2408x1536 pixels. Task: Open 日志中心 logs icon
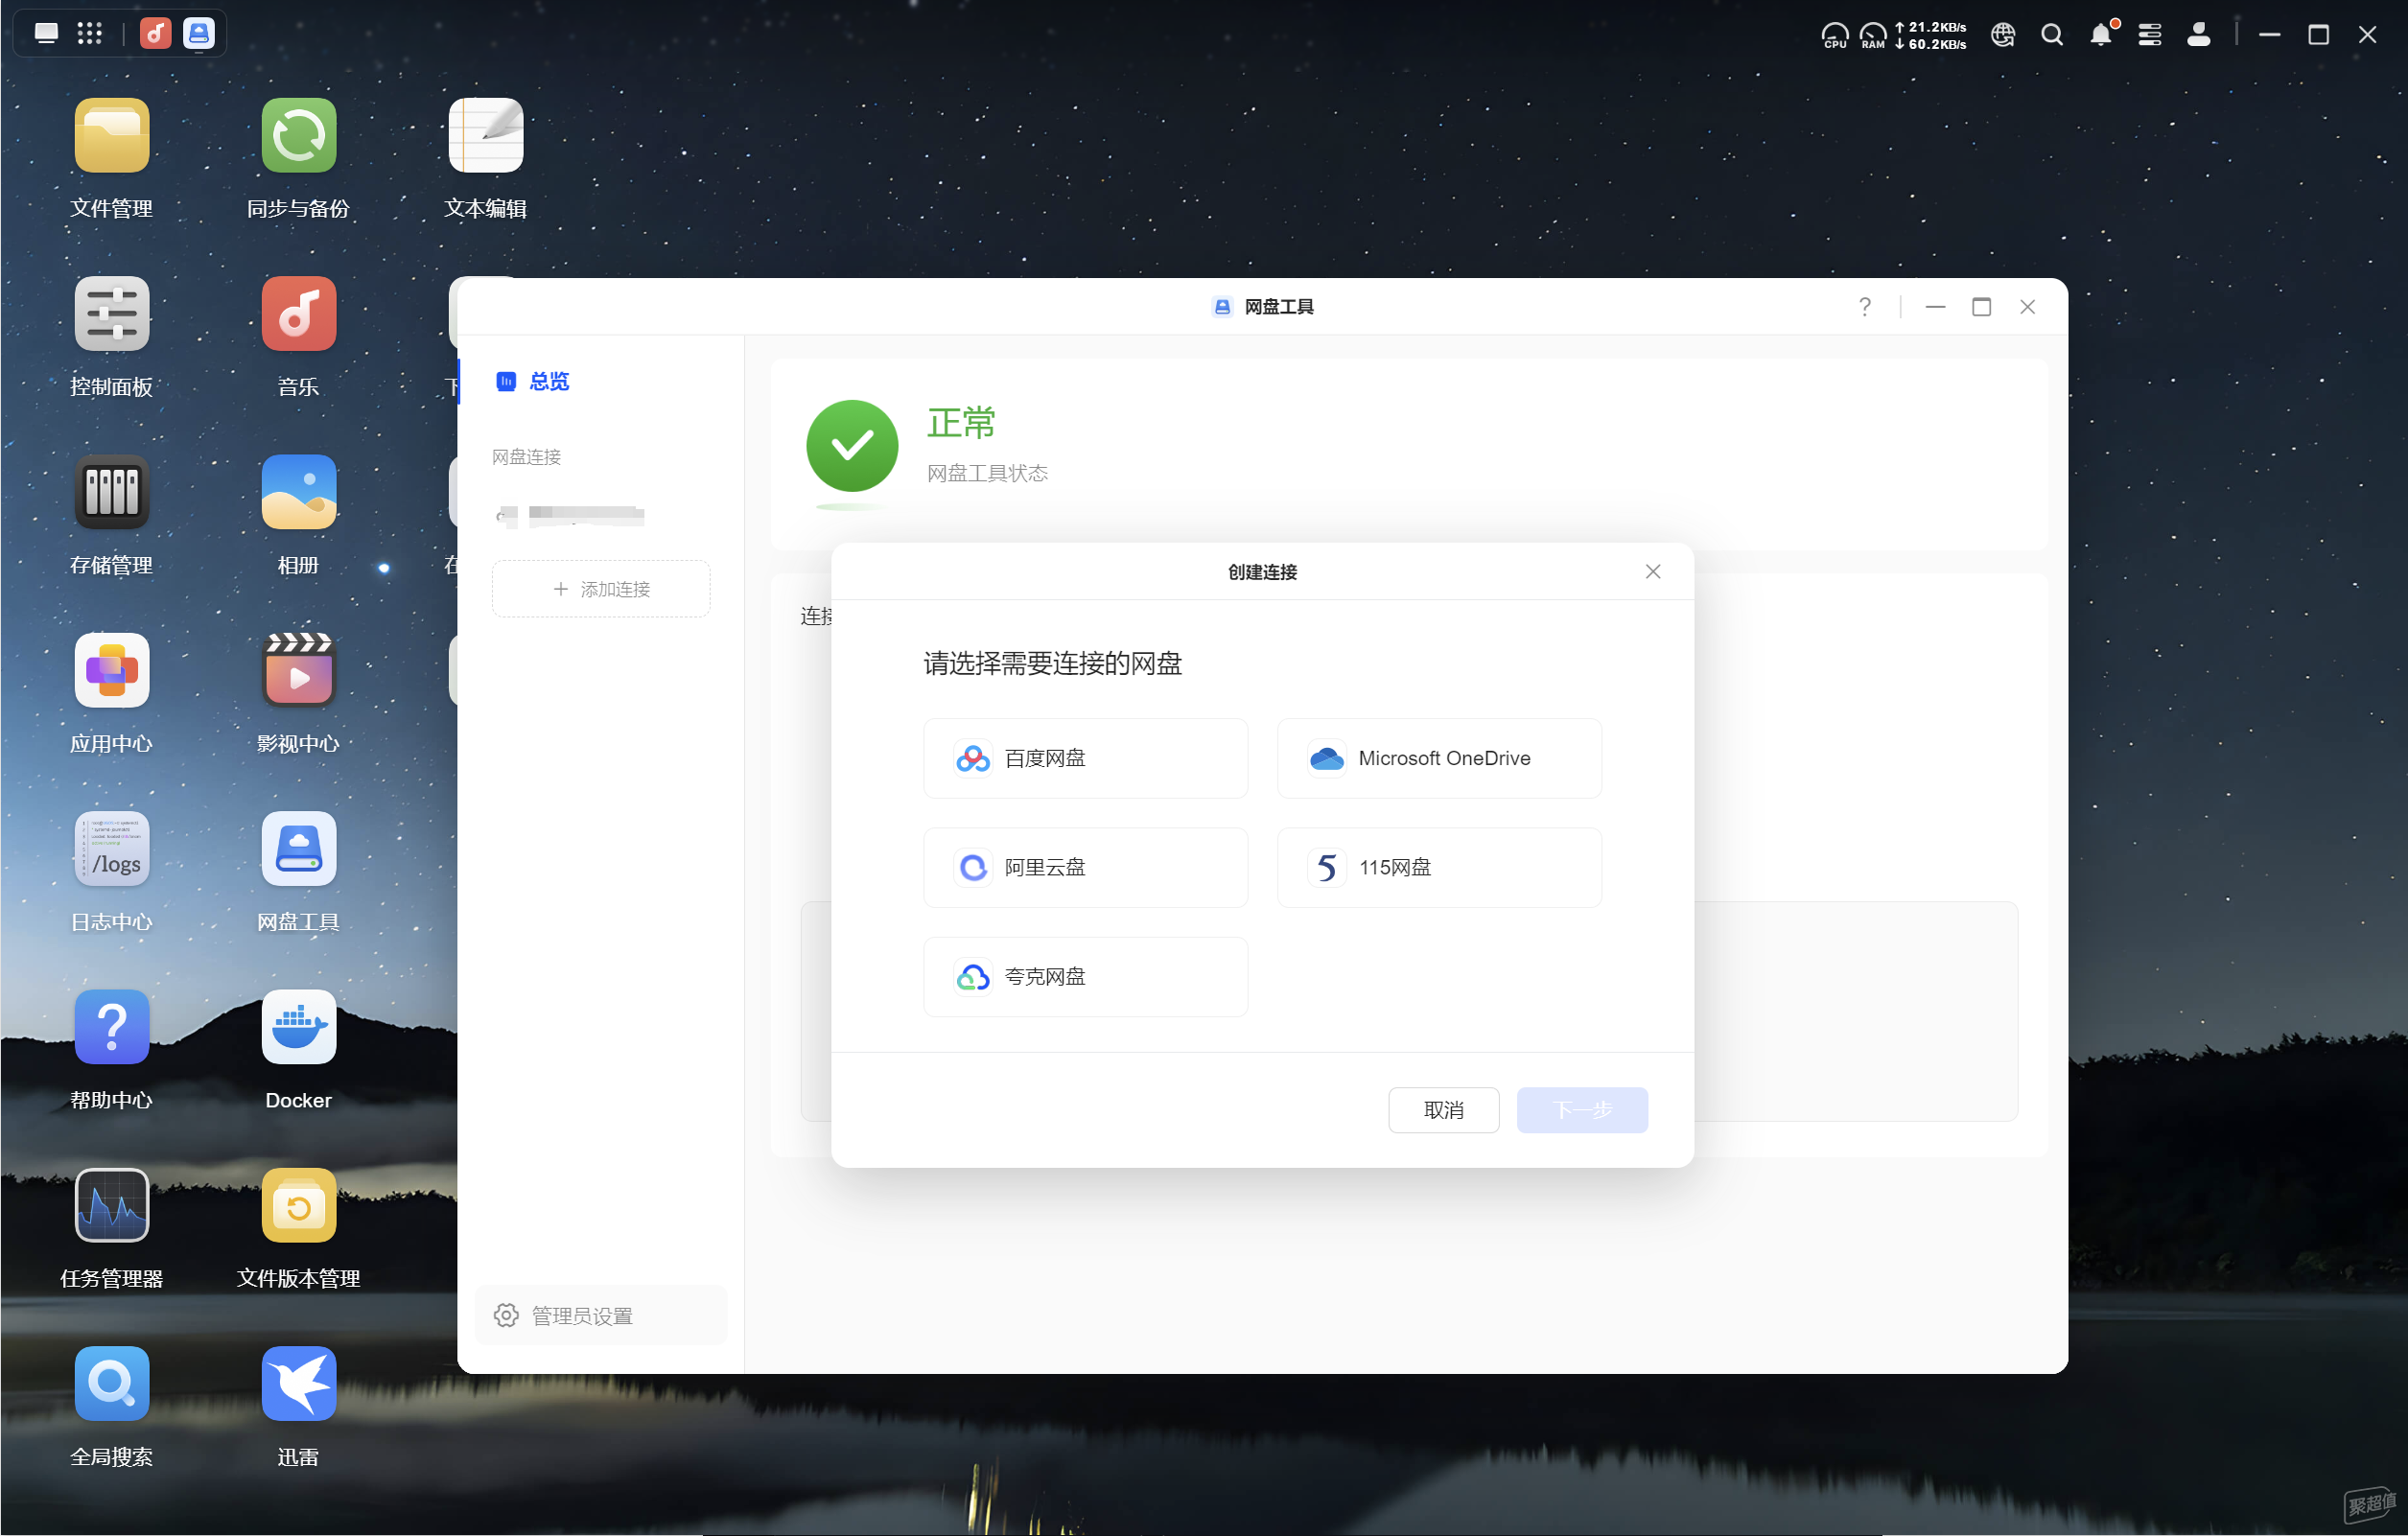pyautogui.click(x=111, y=849)
